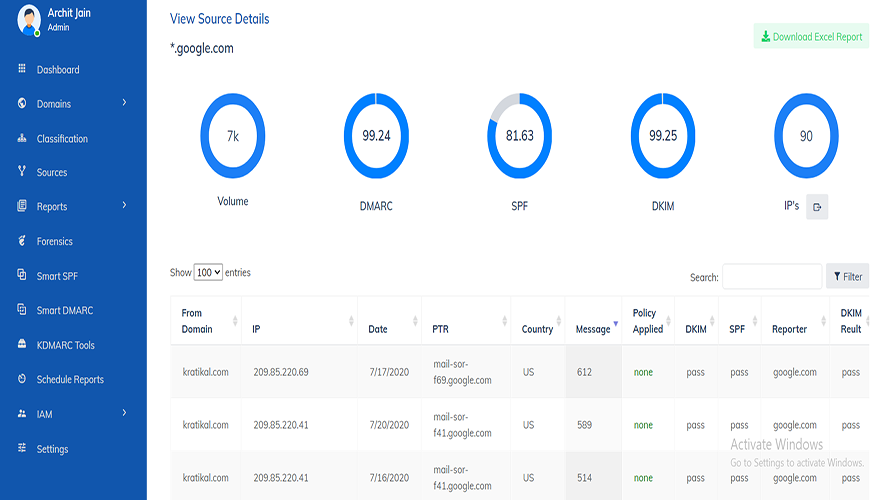
Task: Click message count 589
Action: coord(584,425)
